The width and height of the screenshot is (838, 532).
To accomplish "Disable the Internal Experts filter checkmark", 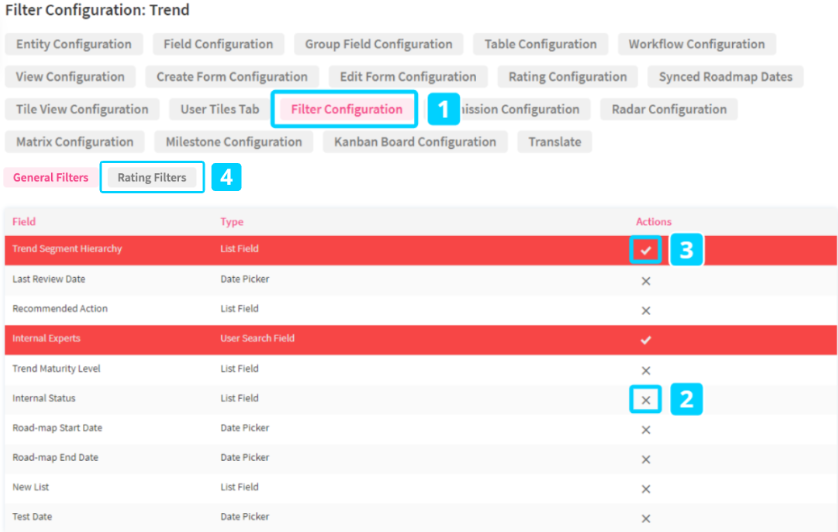I will (x=645, y=340).
